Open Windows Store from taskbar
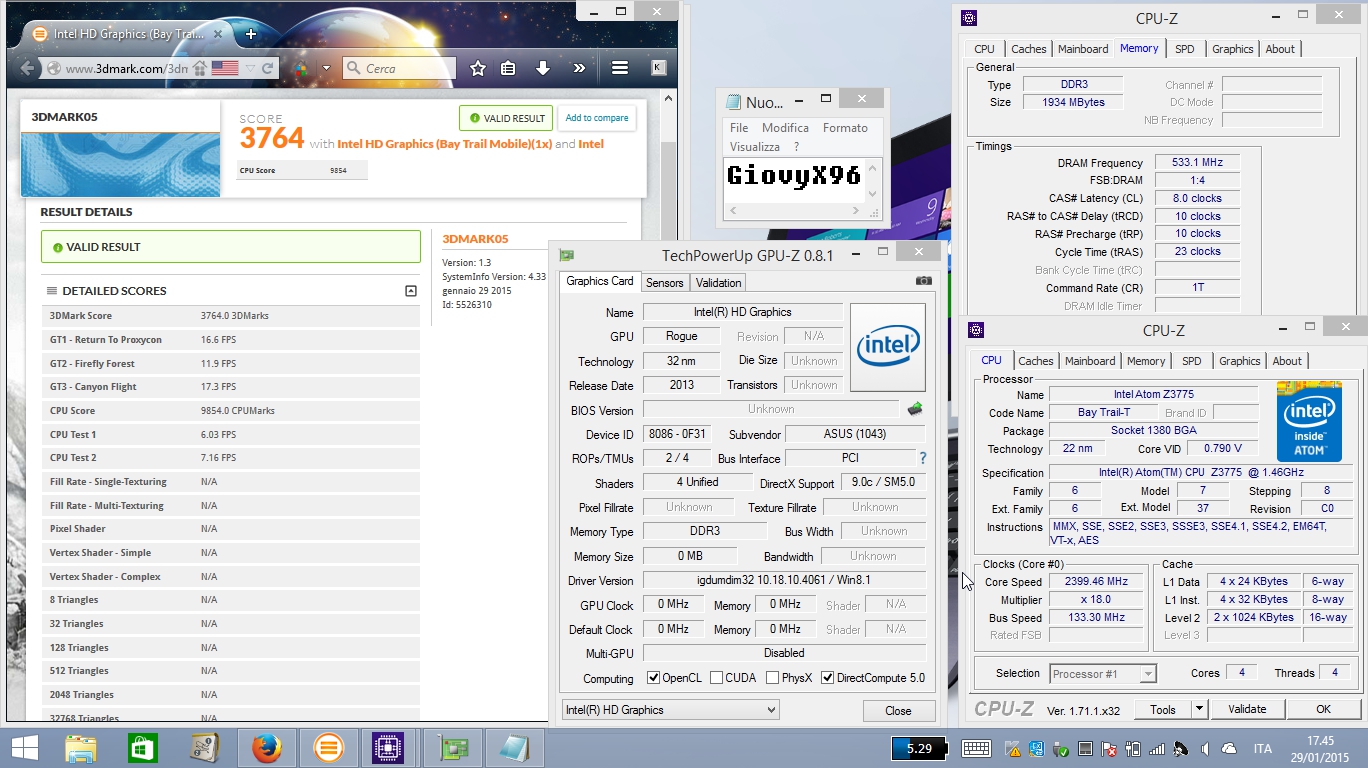This screenshot has width=1368, height=768. [143, 747]
